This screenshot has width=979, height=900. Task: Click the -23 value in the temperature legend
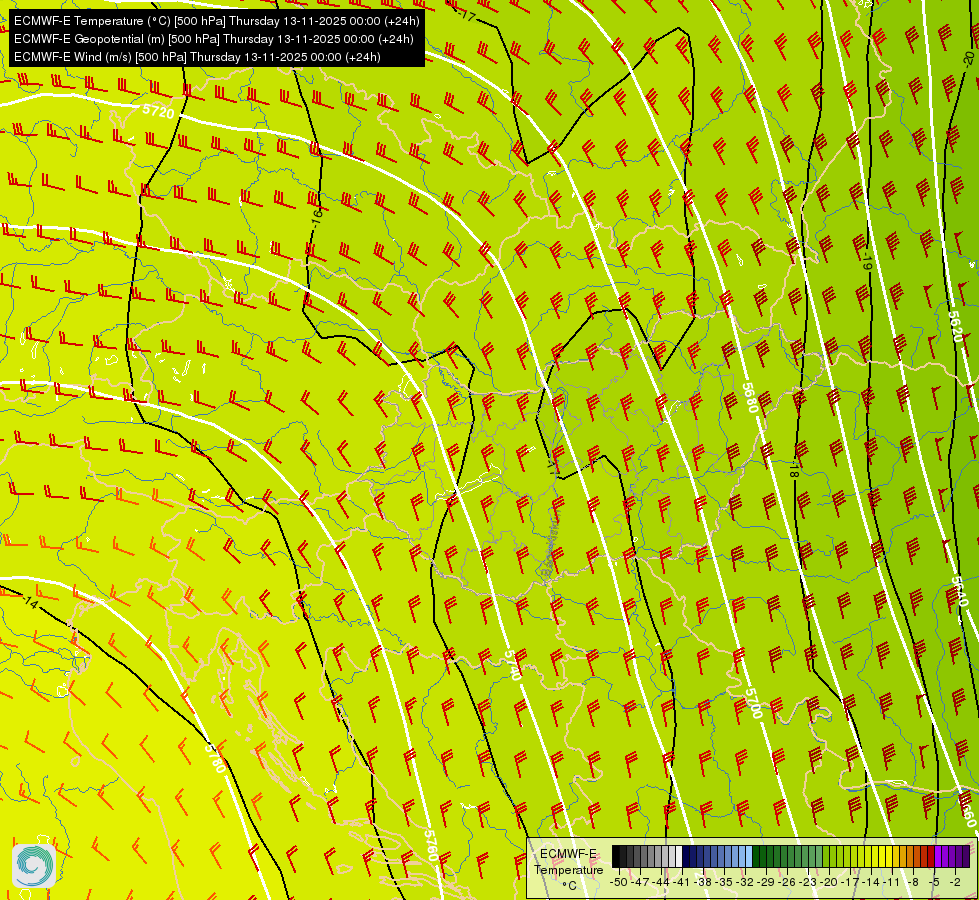click(808, 882)
